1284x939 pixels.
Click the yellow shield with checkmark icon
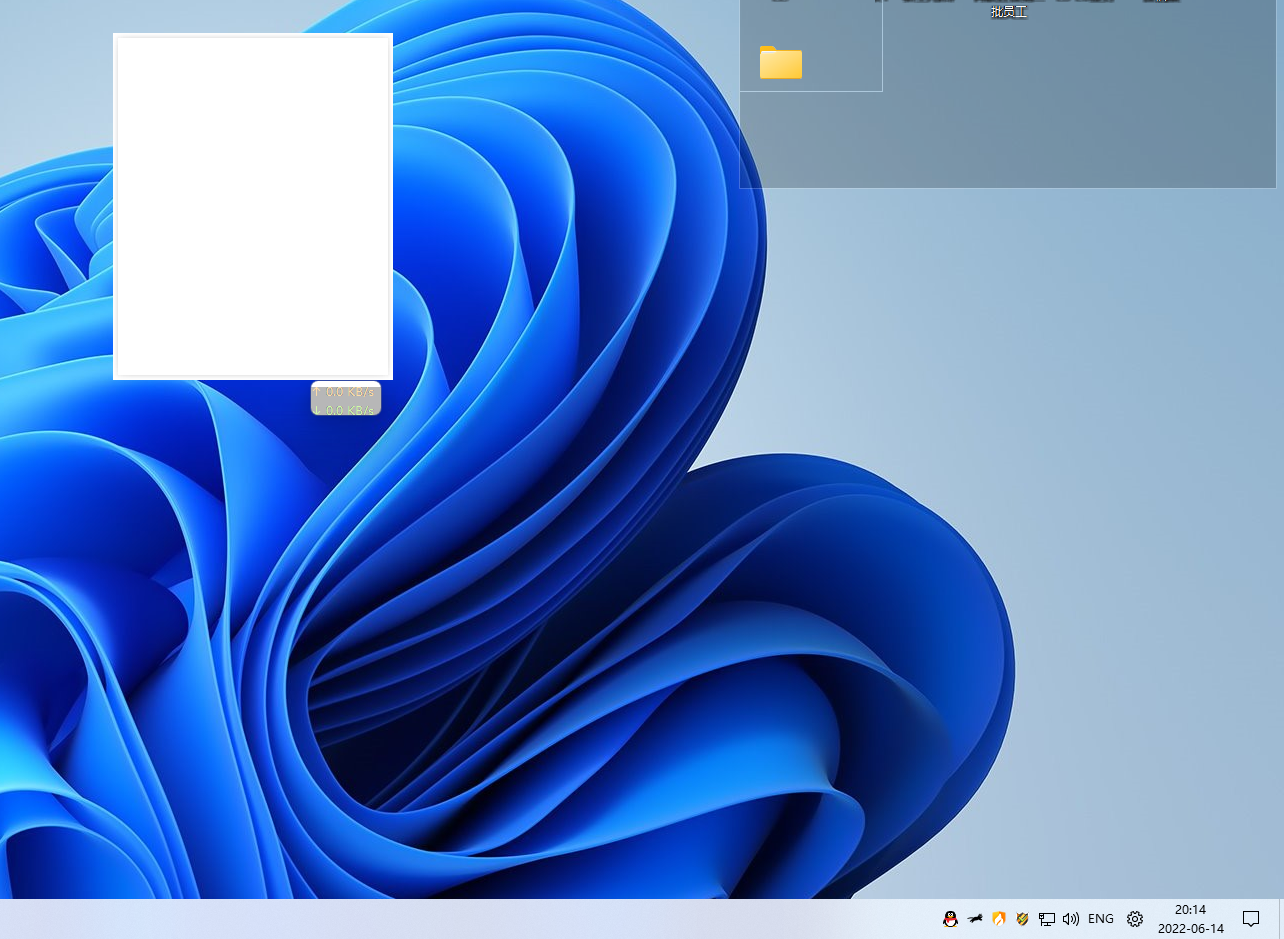point(1022,918)
